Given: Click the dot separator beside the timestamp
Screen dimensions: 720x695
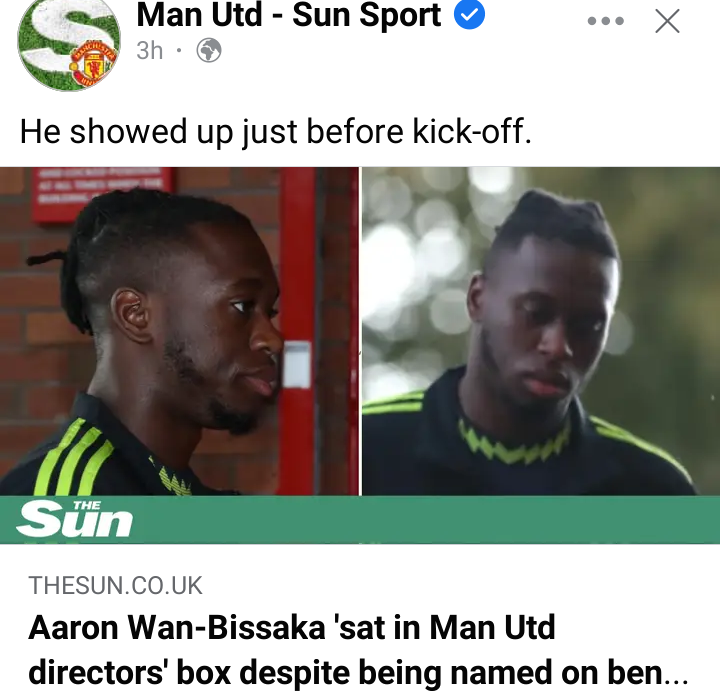Looking at the screenshot, I should click(x=179, y=50).
